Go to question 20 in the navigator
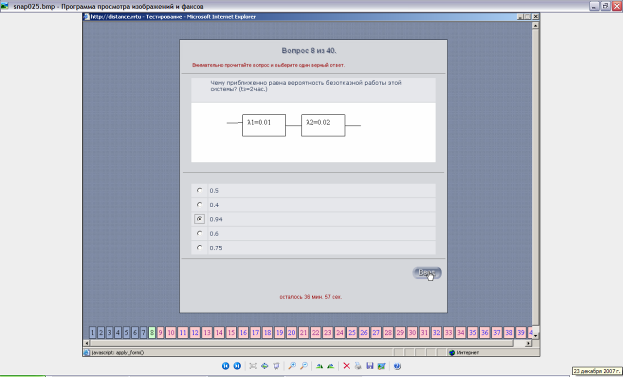Viewport: 623px width, 377px height. [x=291, y=333]
